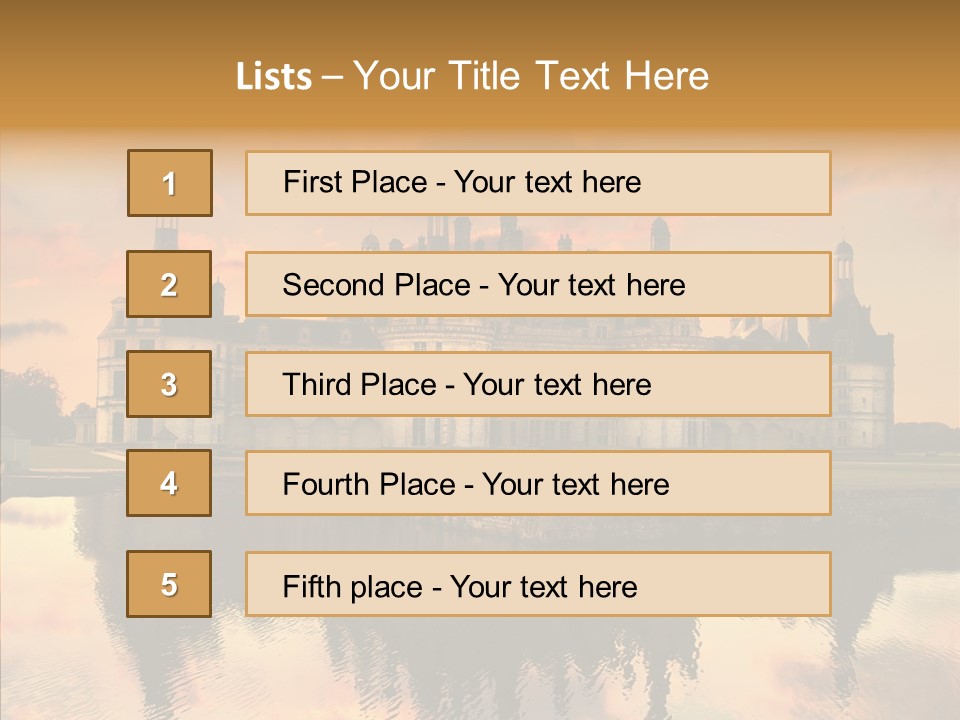Click "Your text here" in the Second Place row
960x720 pixels.
(x=591, y=285)
